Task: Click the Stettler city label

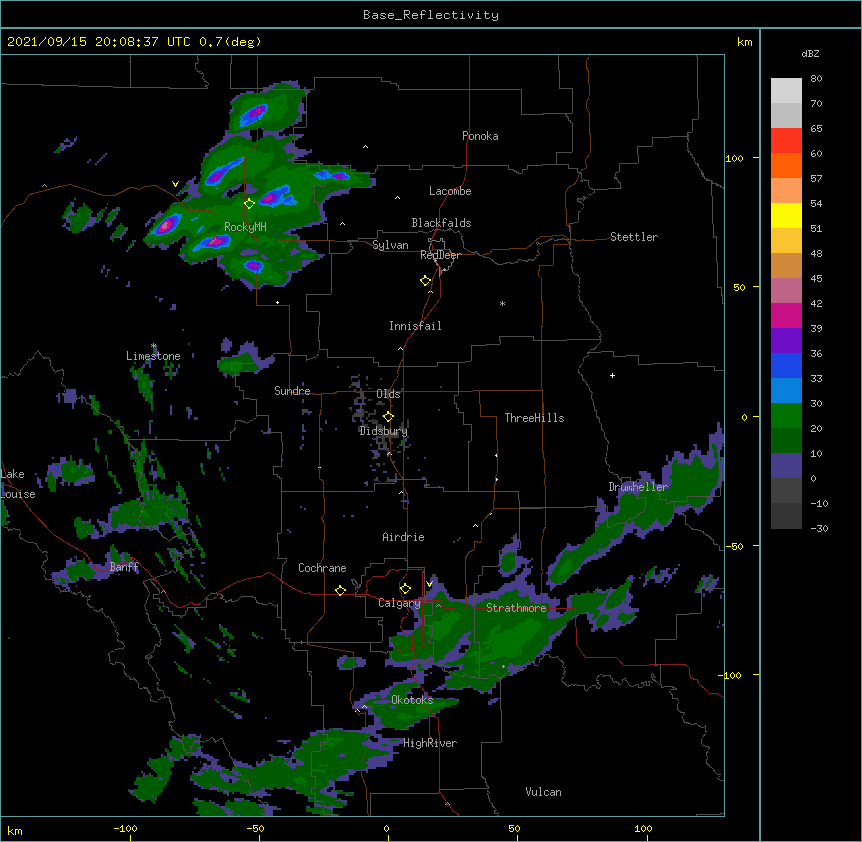Action: click(634, 237)
